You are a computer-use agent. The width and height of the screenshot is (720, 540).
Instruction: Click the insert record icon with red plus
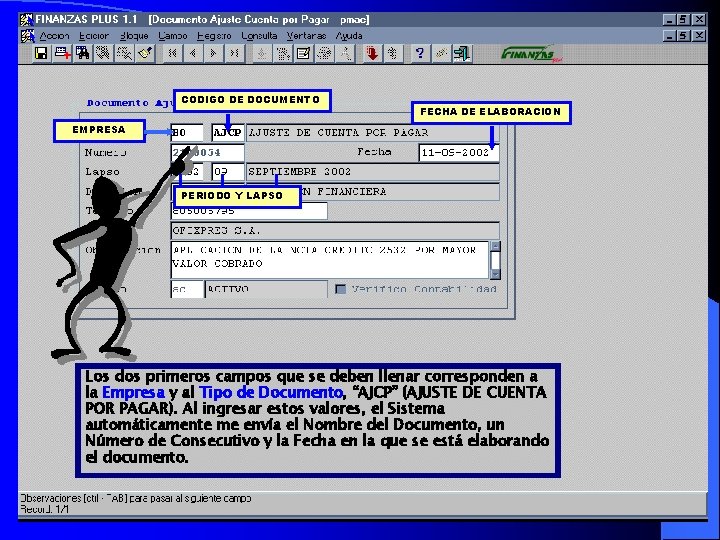62,54
